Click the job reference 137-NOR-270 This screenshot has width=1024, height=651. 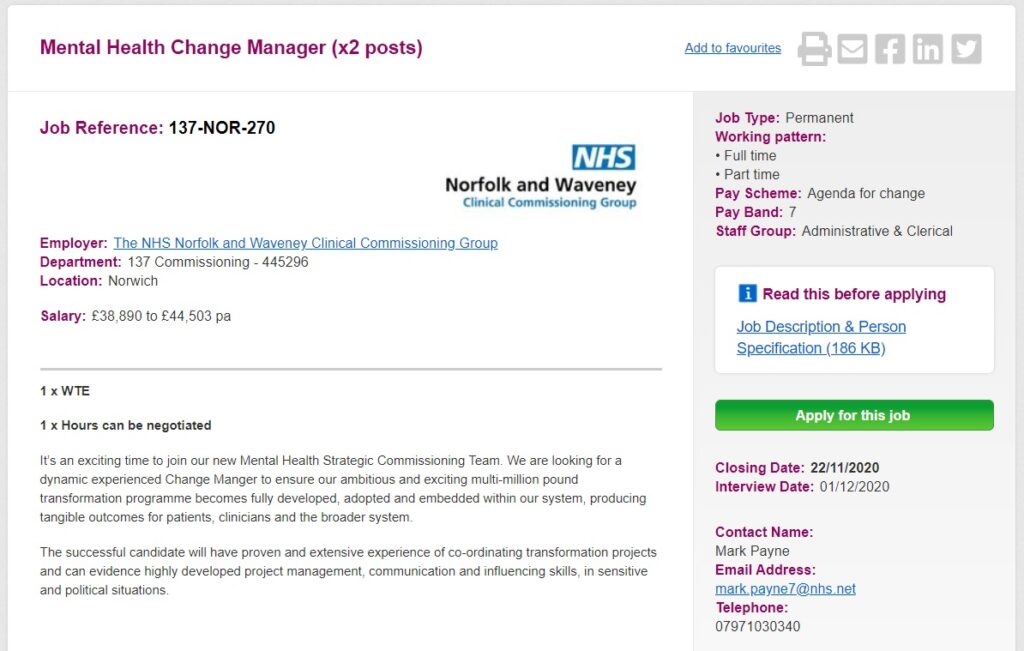(x=222, y=127)
